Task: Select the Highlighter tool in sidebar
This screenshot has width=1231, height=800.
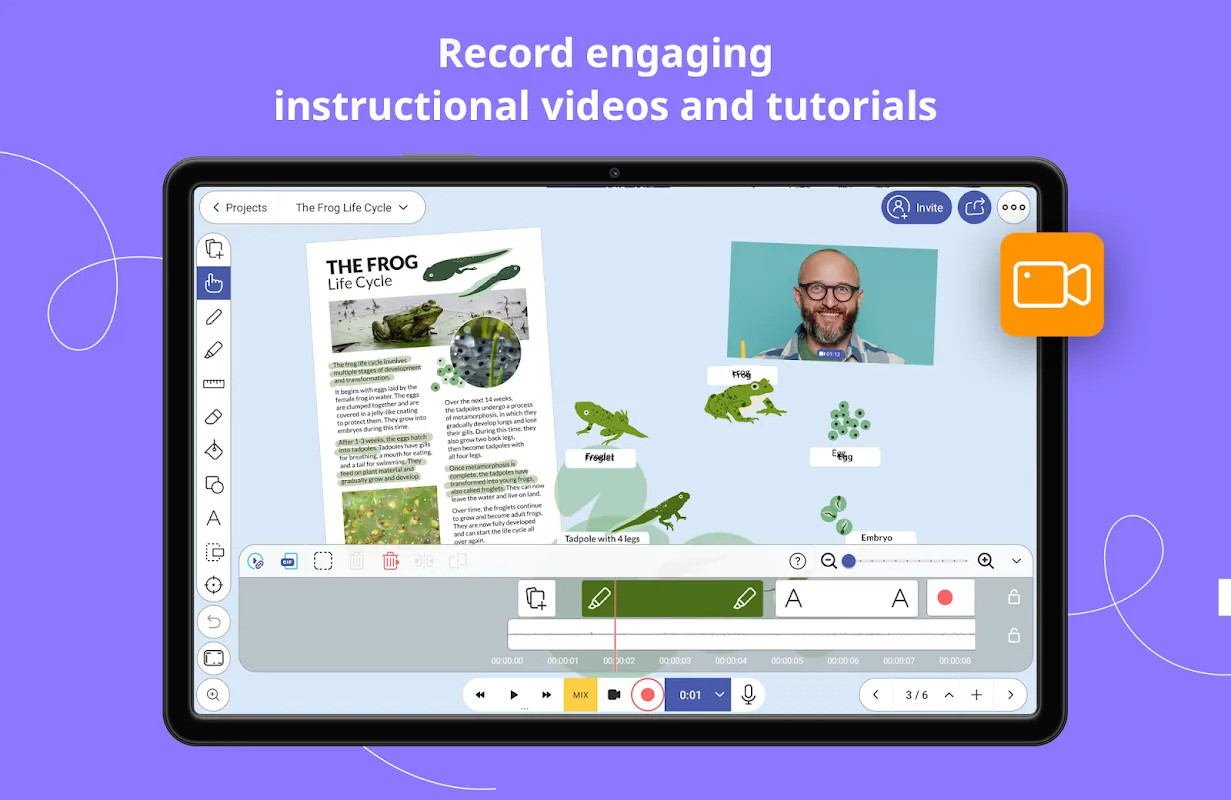Action: tap(213, 350)
